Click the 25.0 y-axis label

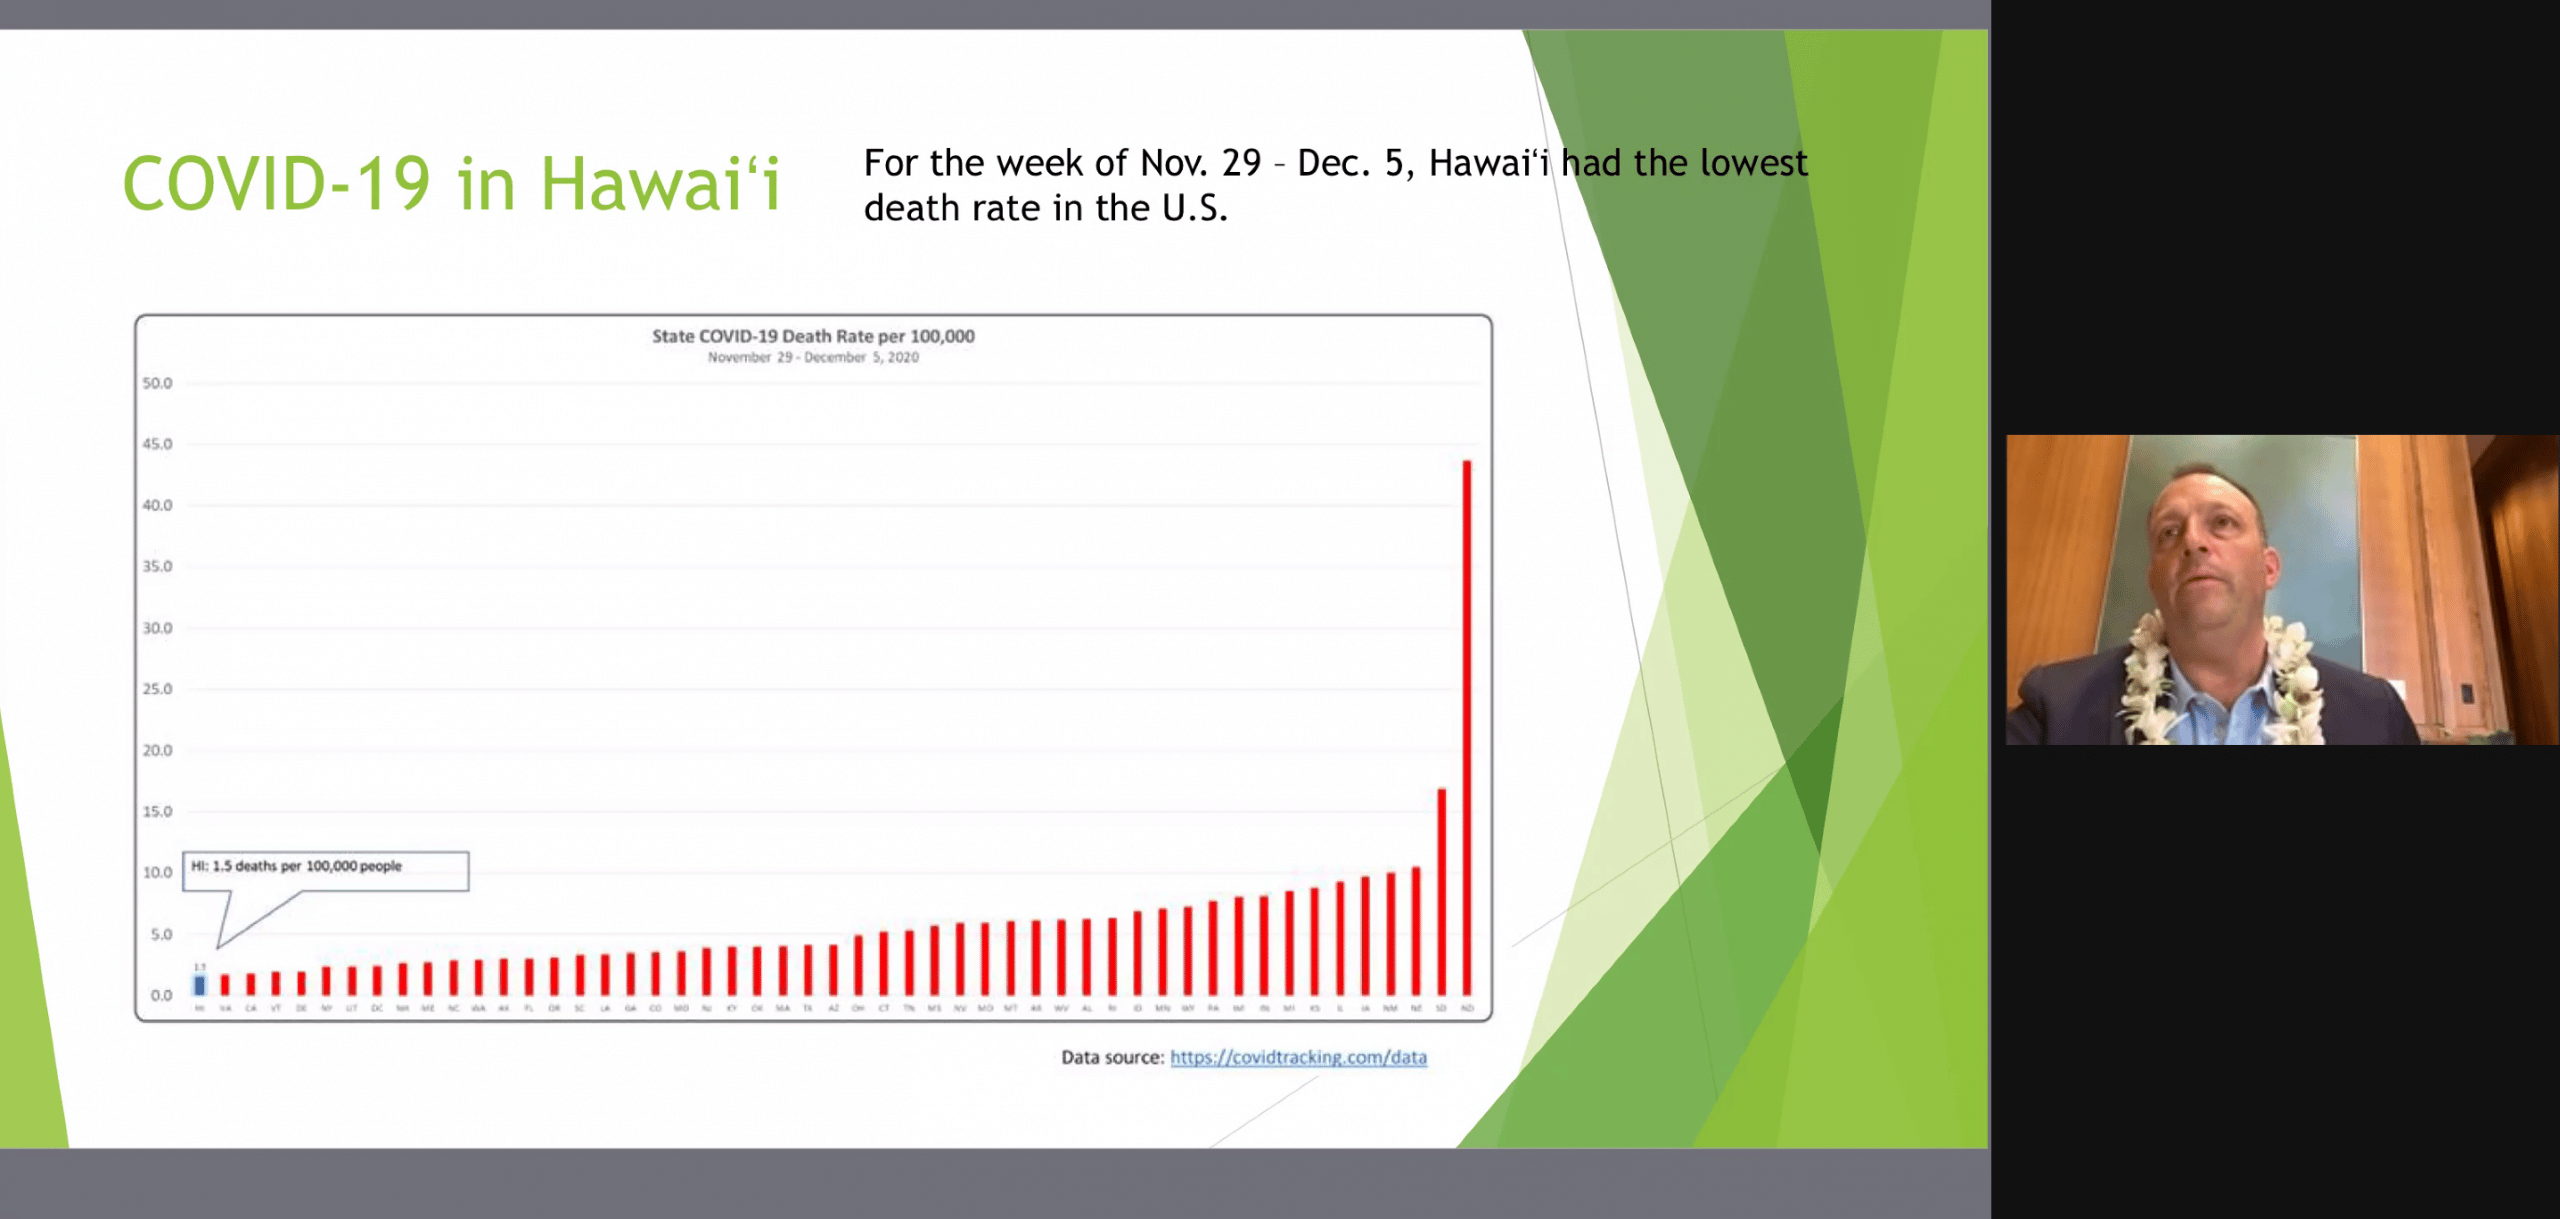[157, 689]
